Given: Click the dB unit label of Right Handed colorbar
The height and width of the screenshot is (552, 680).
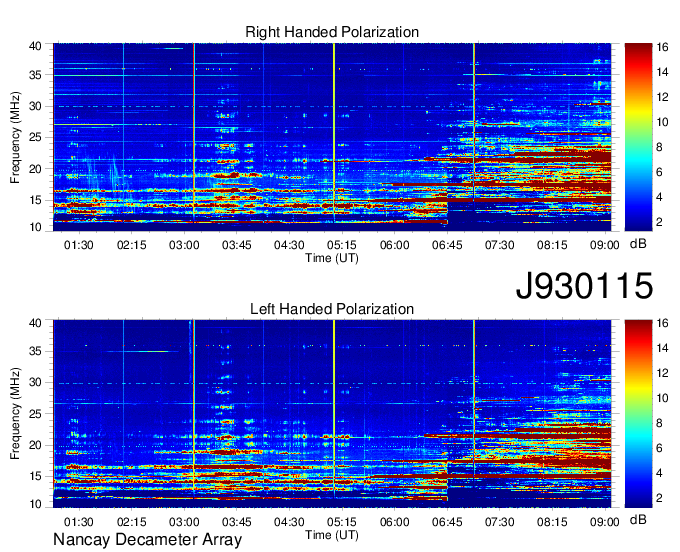Looking at the screenshot, I should coord(638,244).
